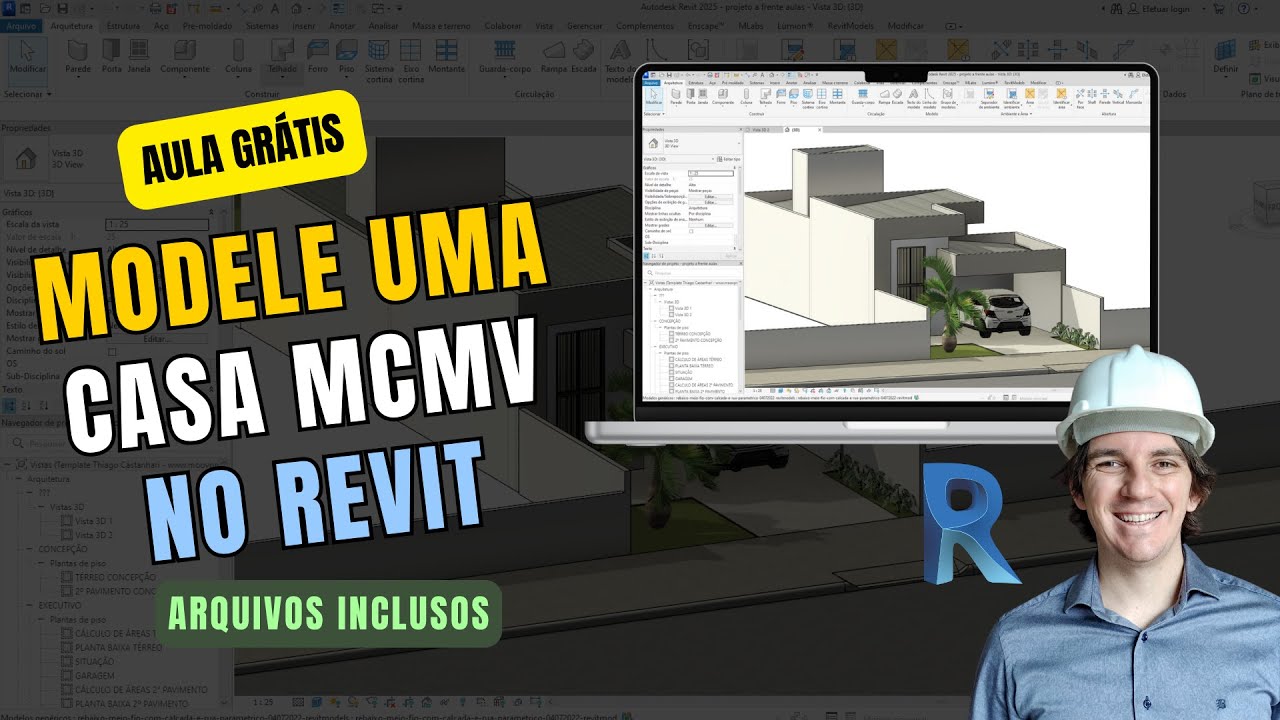Close the {3D} view tab on laptop screen
This screenshot has width=1280, height=720.
[819, 130]
